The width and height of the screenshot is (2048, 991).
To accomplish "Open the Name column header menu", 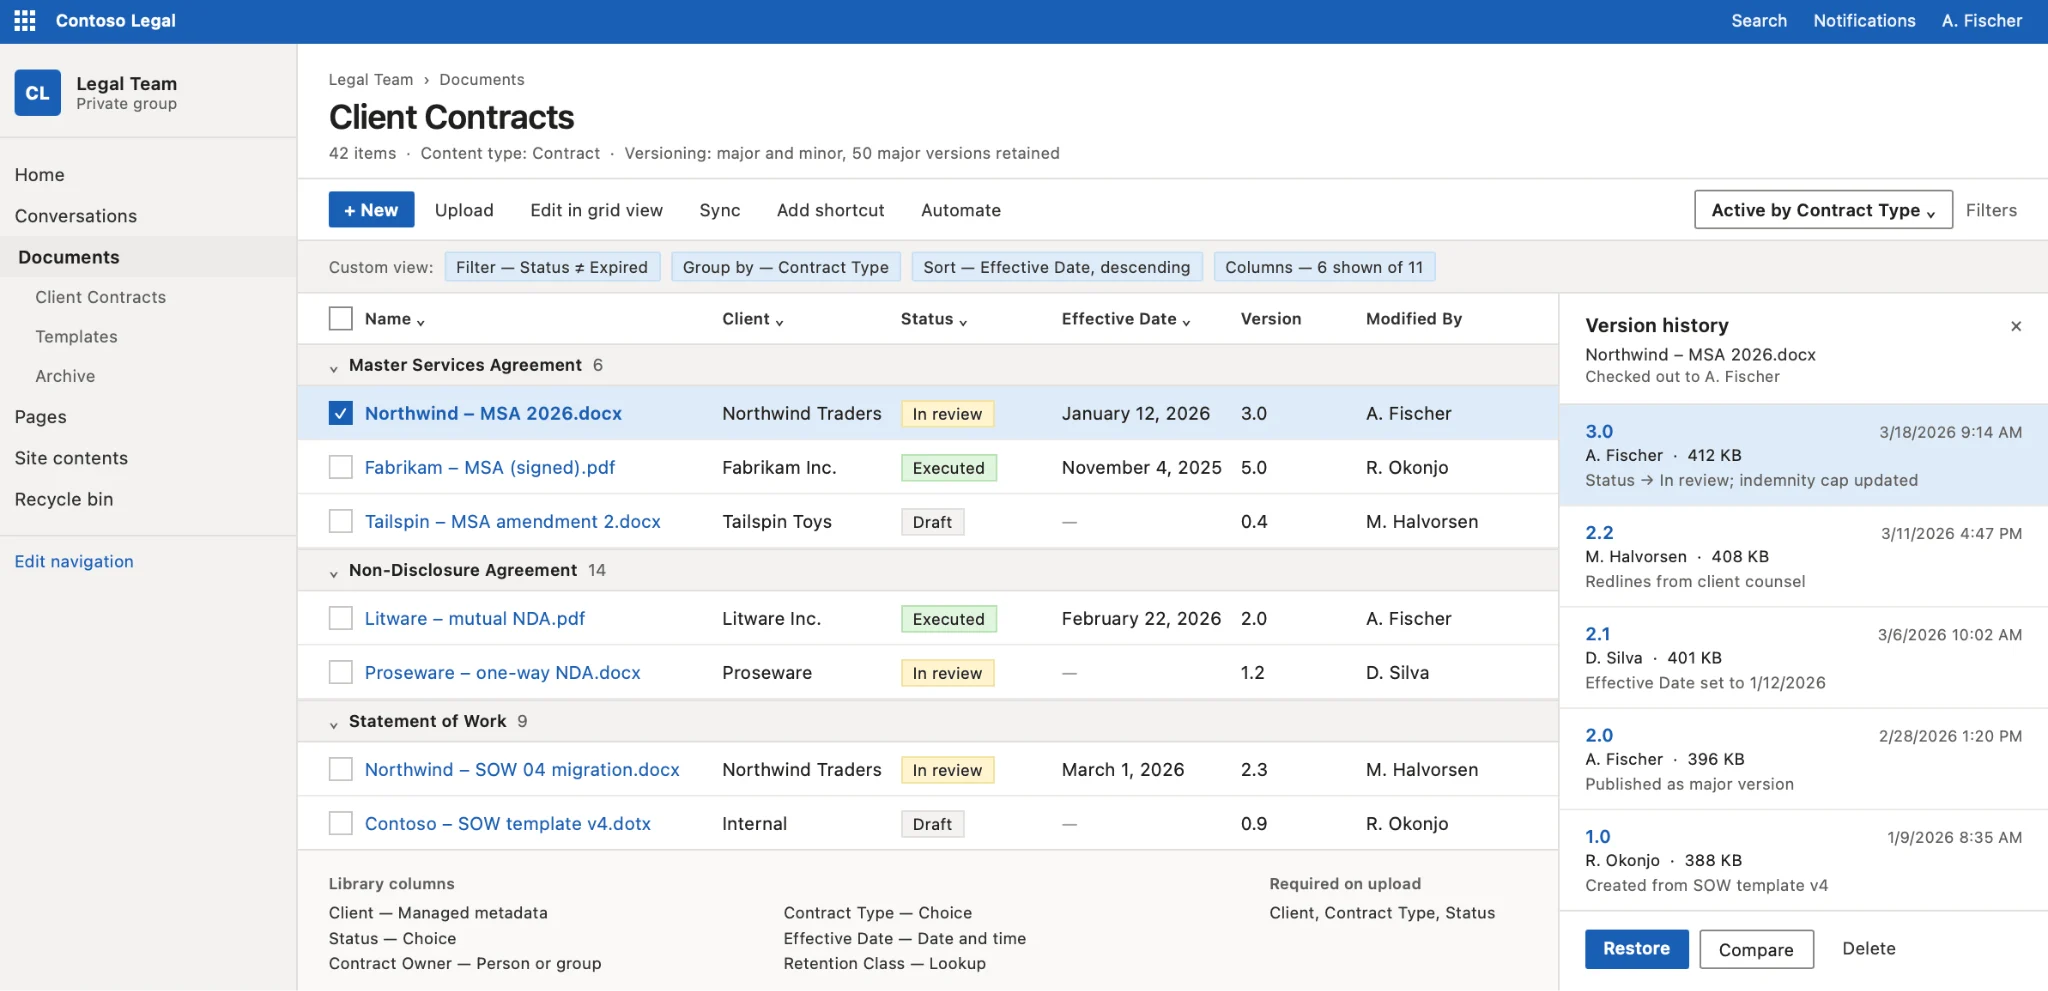I will tap(395, 319).
